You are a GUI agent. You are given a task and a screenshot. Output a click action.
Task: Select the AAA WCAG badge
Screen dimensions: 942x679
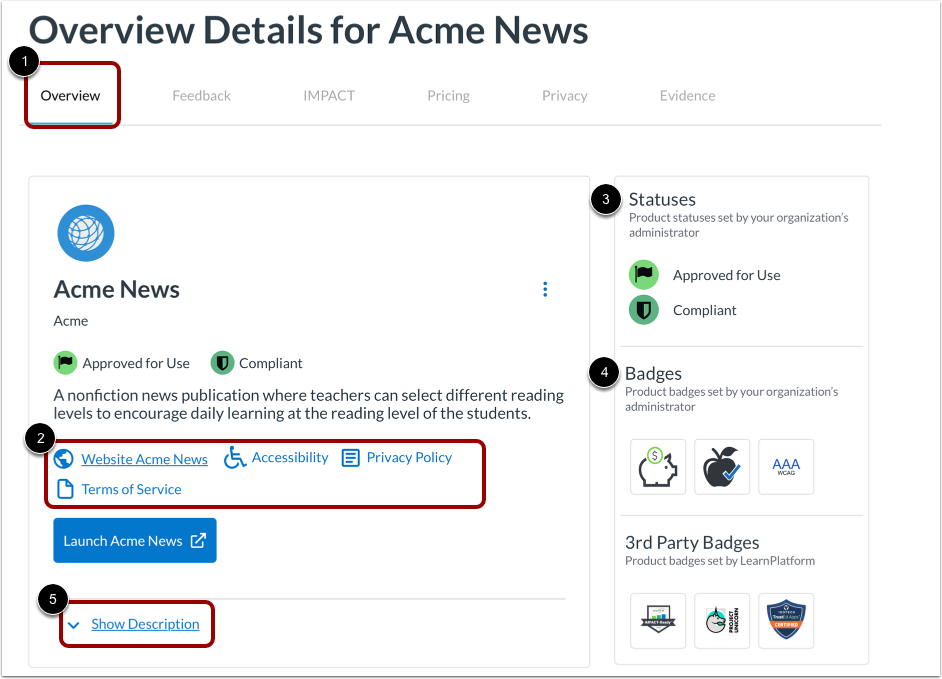tap(786, 467)
